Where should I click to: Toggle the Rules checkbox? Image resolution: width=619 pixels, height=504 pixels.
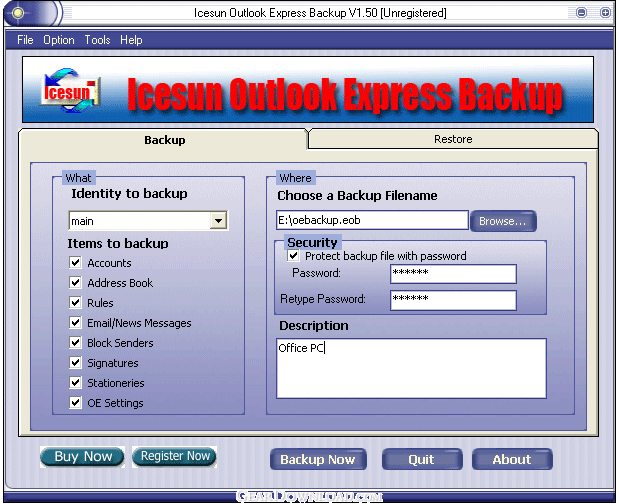click(75, 303)
